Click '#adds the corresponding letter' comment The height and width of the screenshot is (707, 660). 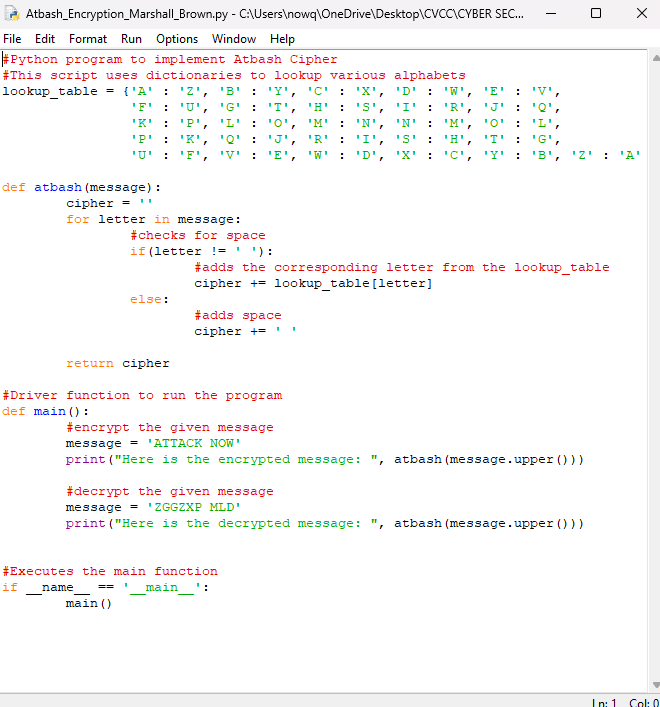coord(314,267)
